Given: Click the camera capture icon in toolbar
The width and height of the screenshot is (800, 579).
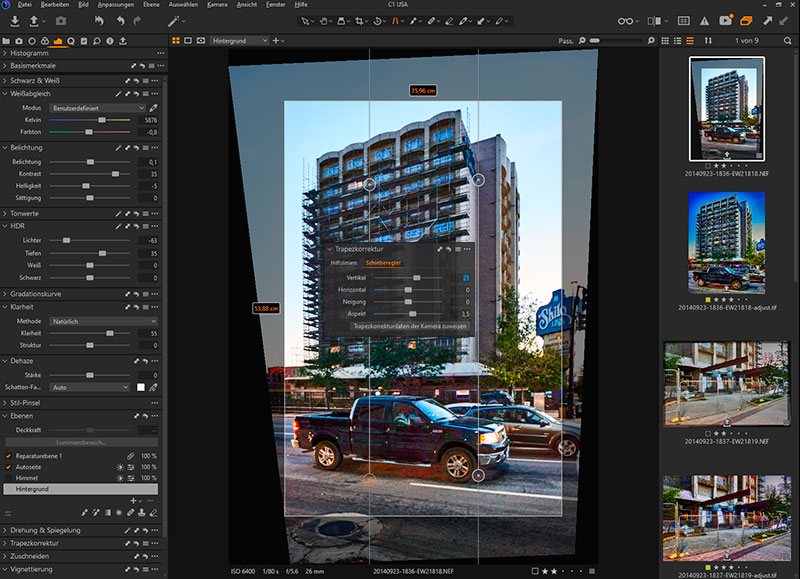Looking at the screenshot, I should (61, 21).
